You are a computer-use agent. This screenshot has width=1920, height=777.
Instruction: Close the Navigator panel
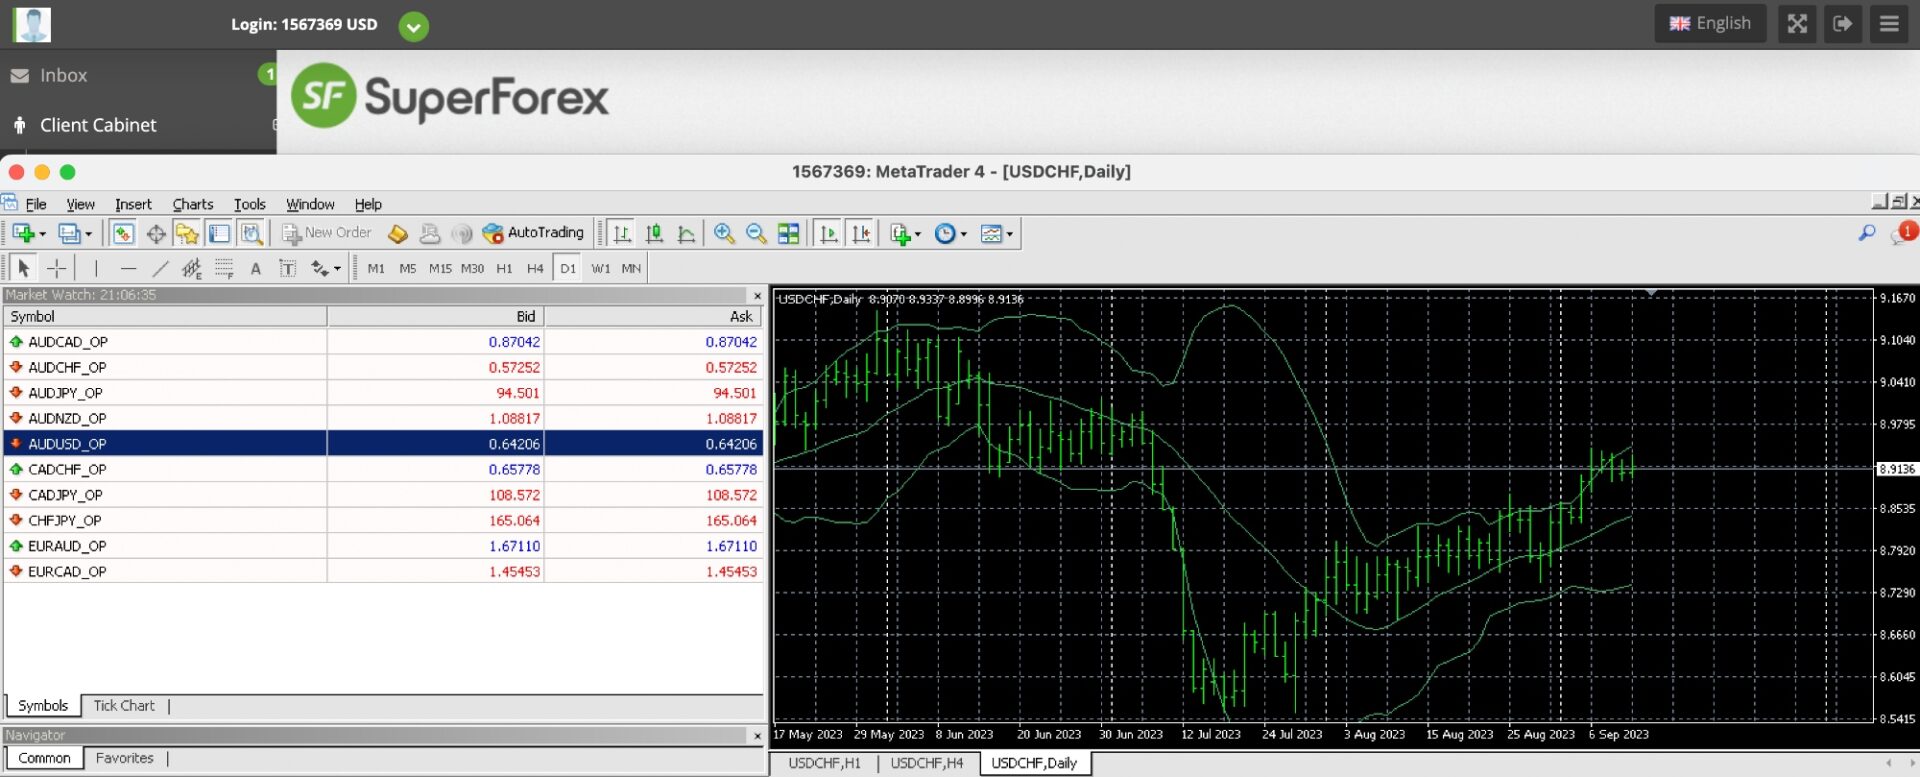[x=757, y=735]
